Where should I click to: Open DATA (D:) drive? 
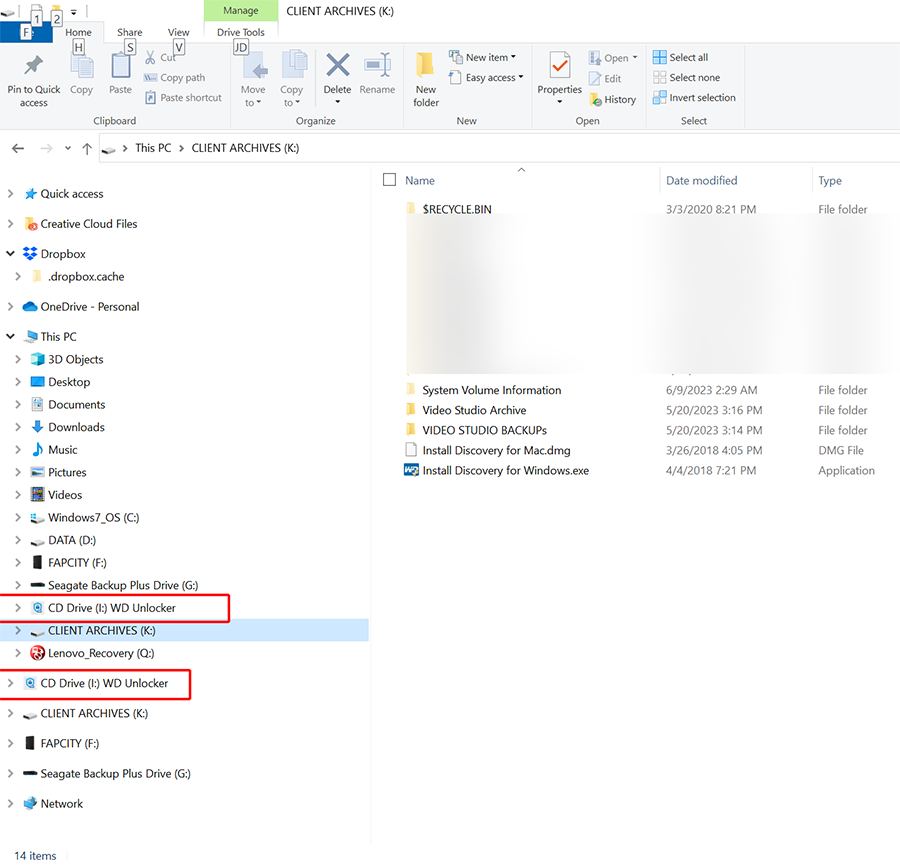click(x=72, y=540)
